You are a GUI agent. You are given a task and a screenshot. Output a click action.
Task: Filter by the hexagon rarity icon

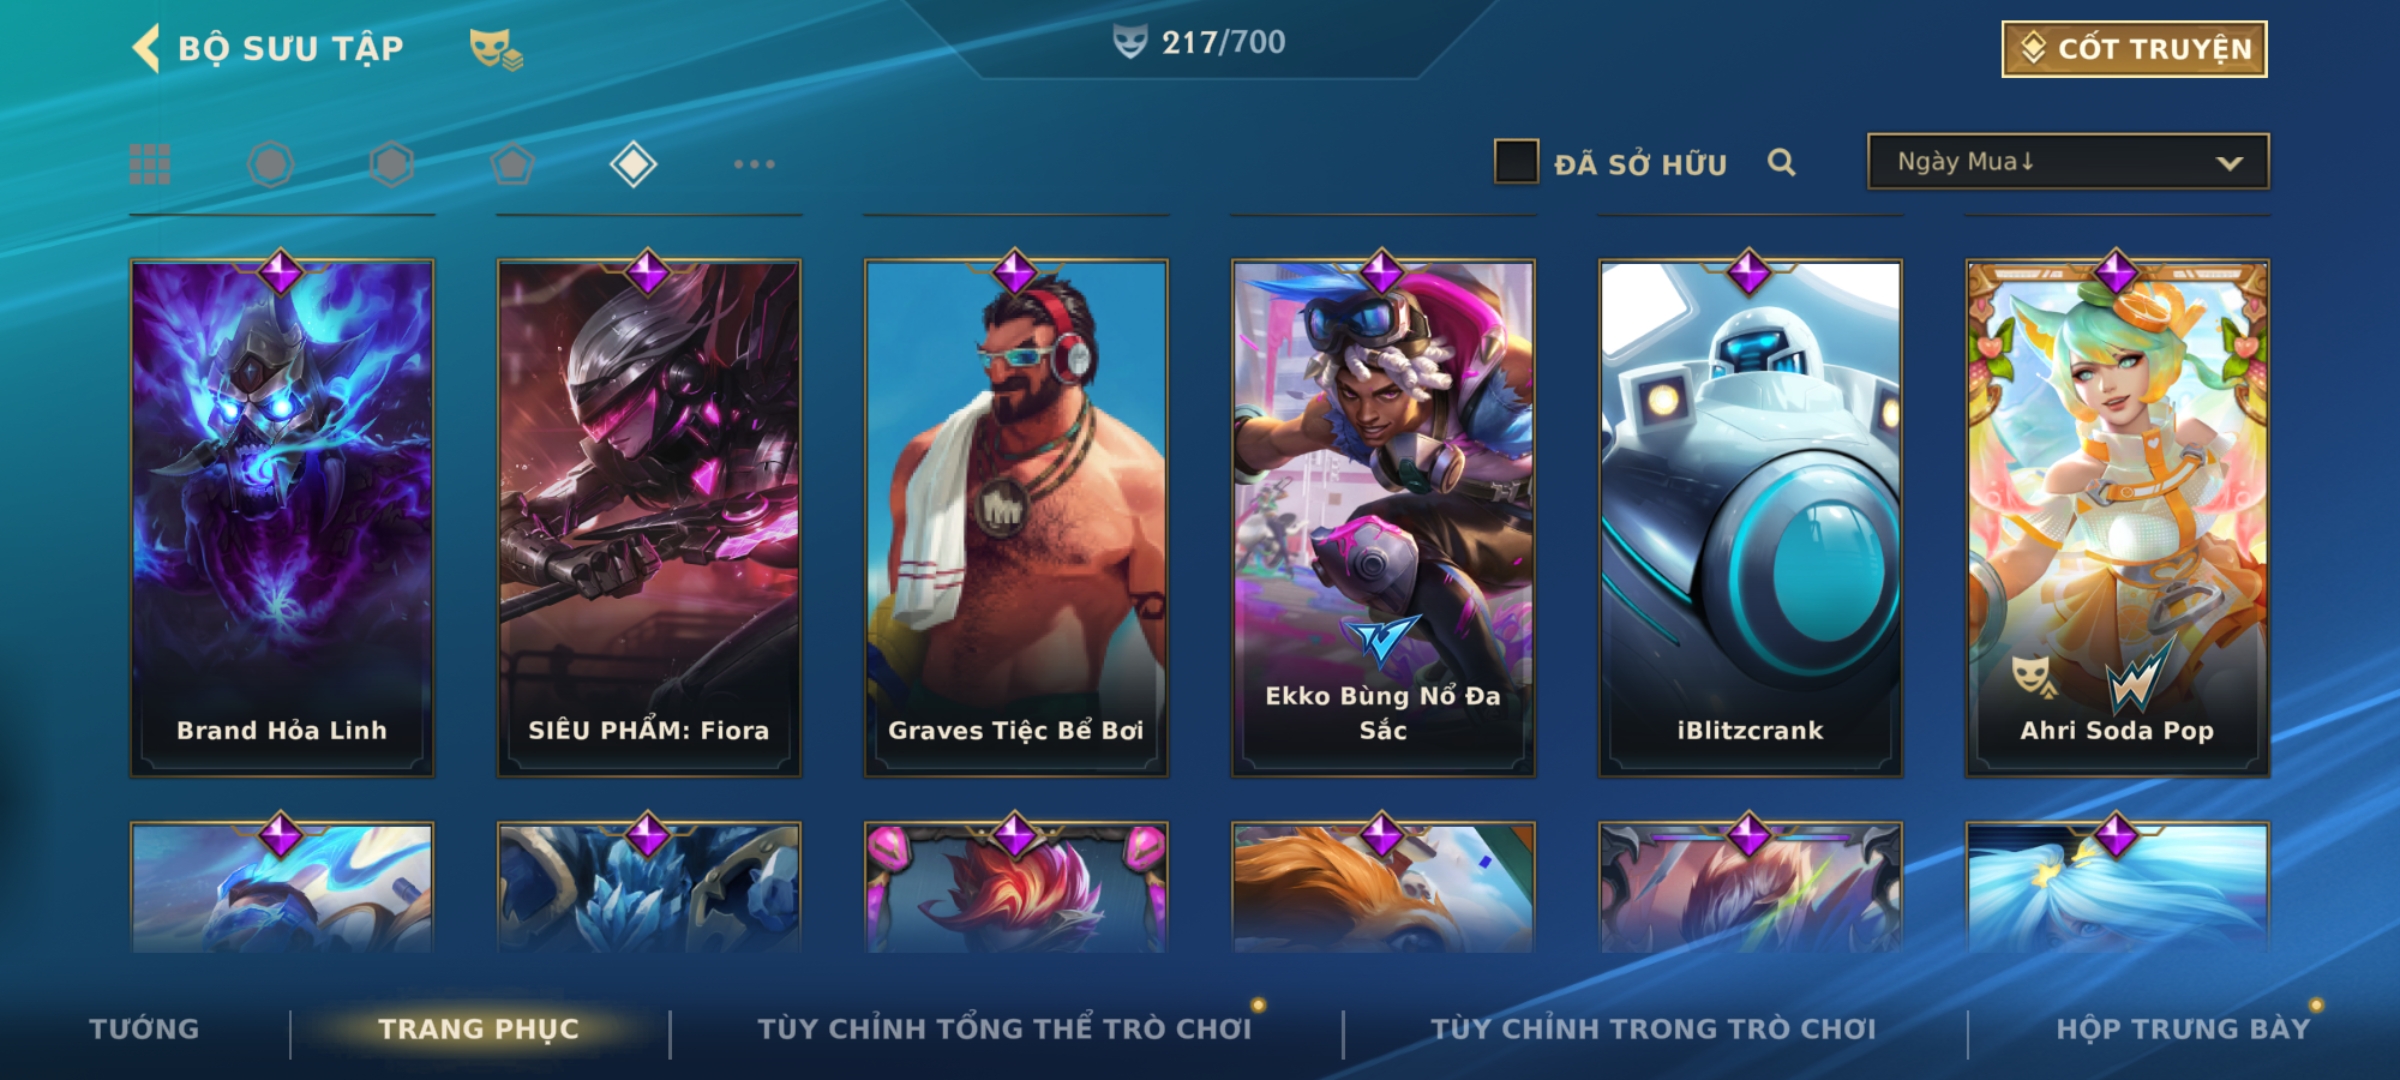click(391, 164)
